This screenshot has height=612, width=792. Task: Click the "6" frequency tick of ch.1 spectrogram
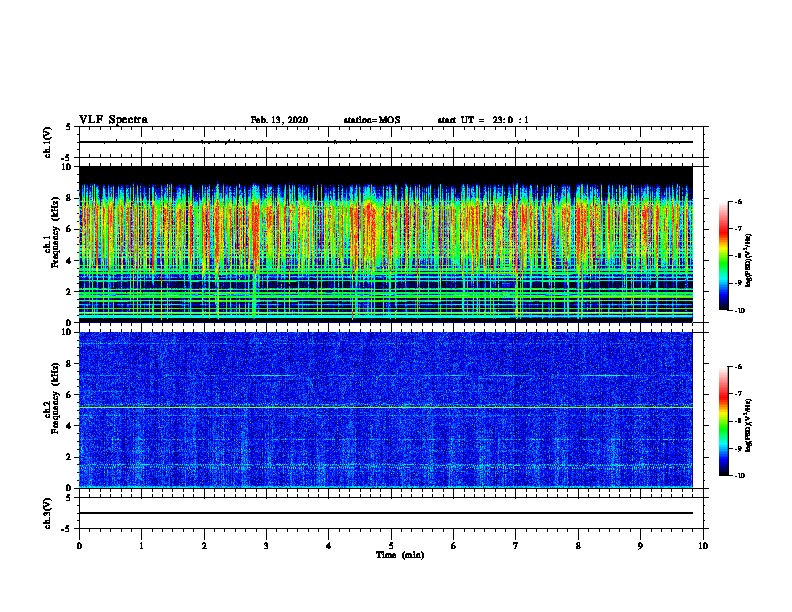(x=70, y=230)
